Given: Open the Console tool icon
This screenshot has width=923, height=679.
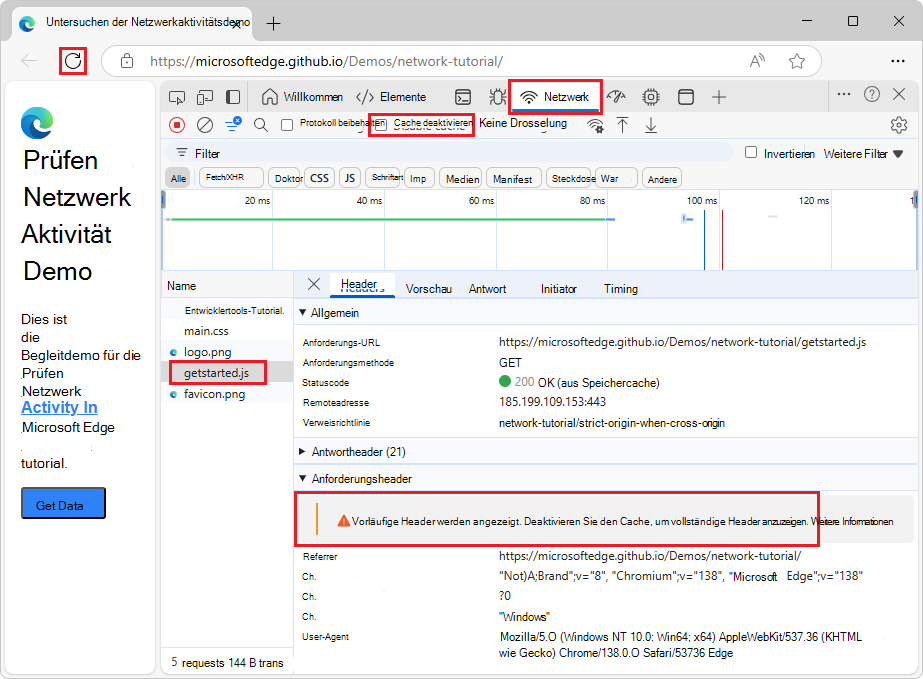Looking at the screenshot, I should point(463,97).
